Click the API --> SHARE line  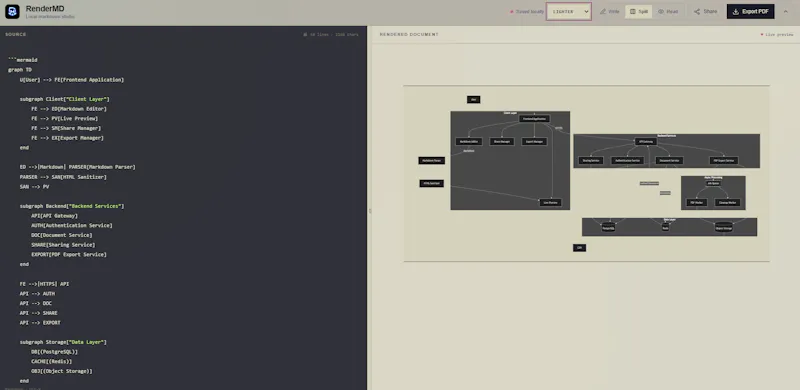[x=39, y=313]
